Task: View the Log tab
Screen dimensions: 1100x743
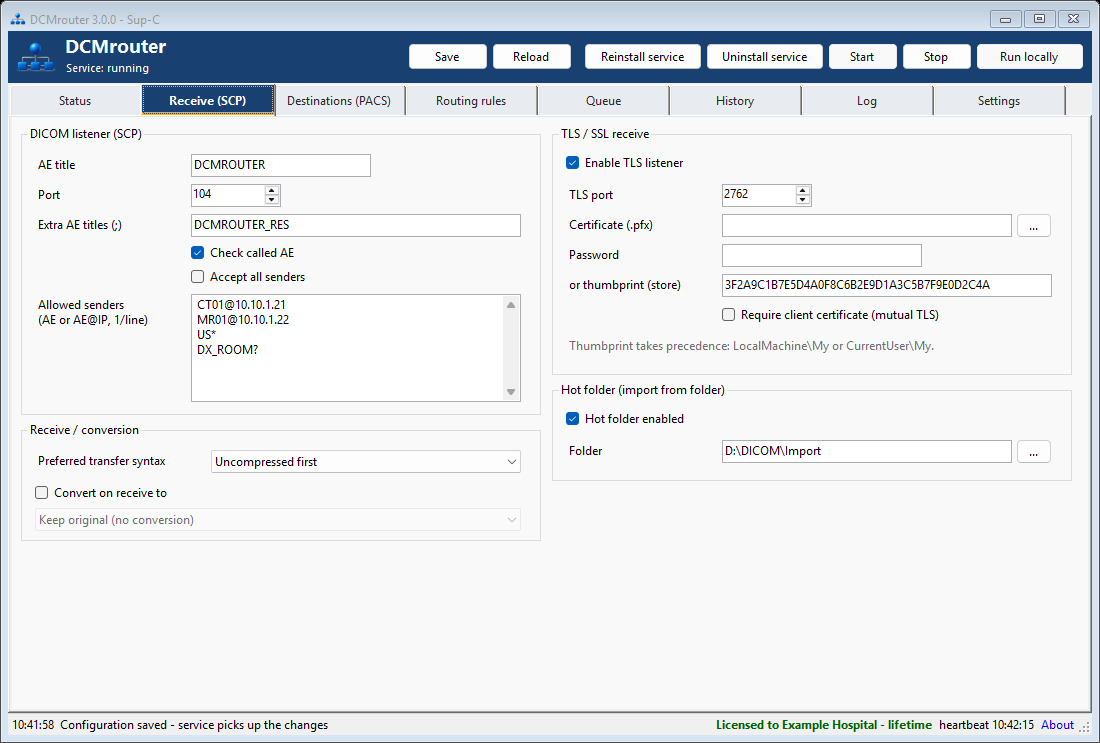Action: (866, 100)
